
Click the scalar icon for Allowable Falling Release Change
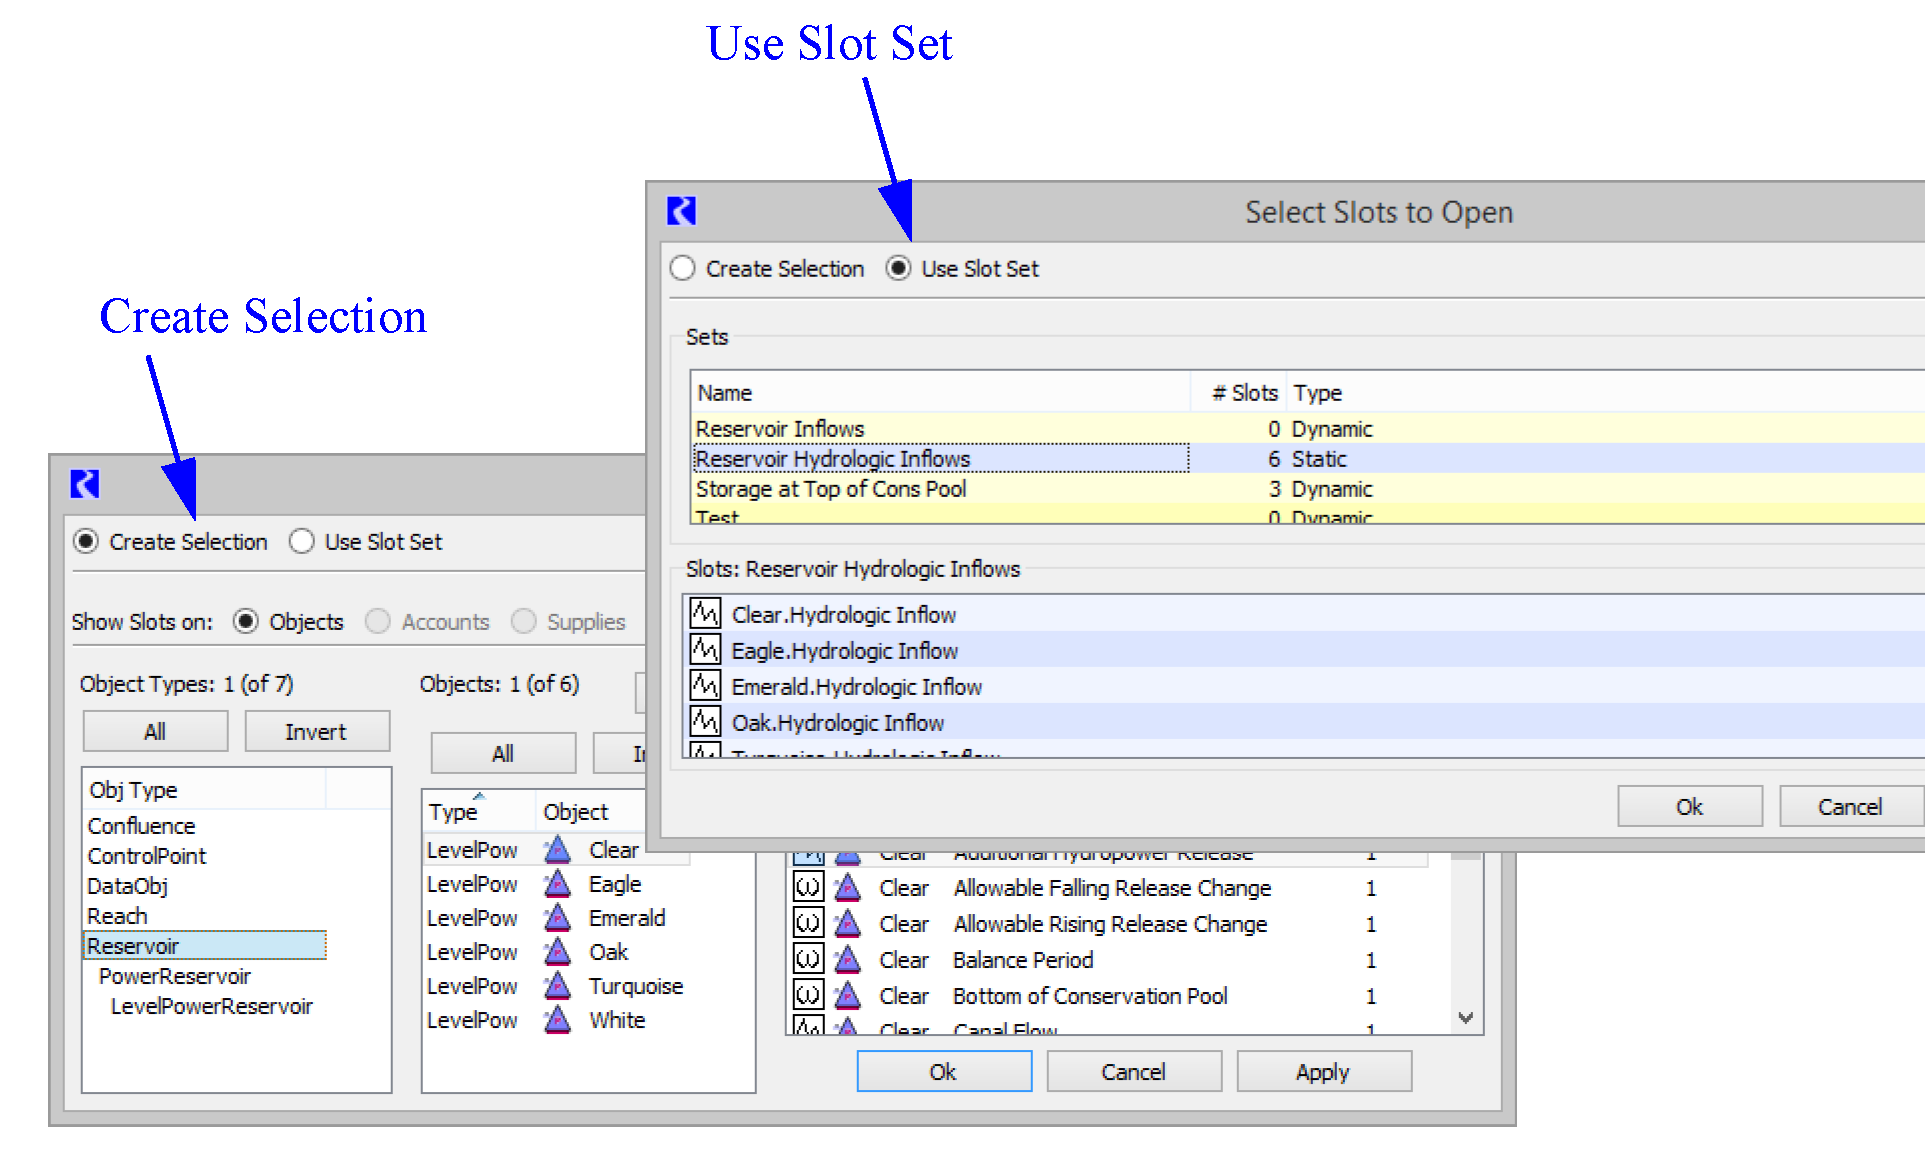click(807, 888)
